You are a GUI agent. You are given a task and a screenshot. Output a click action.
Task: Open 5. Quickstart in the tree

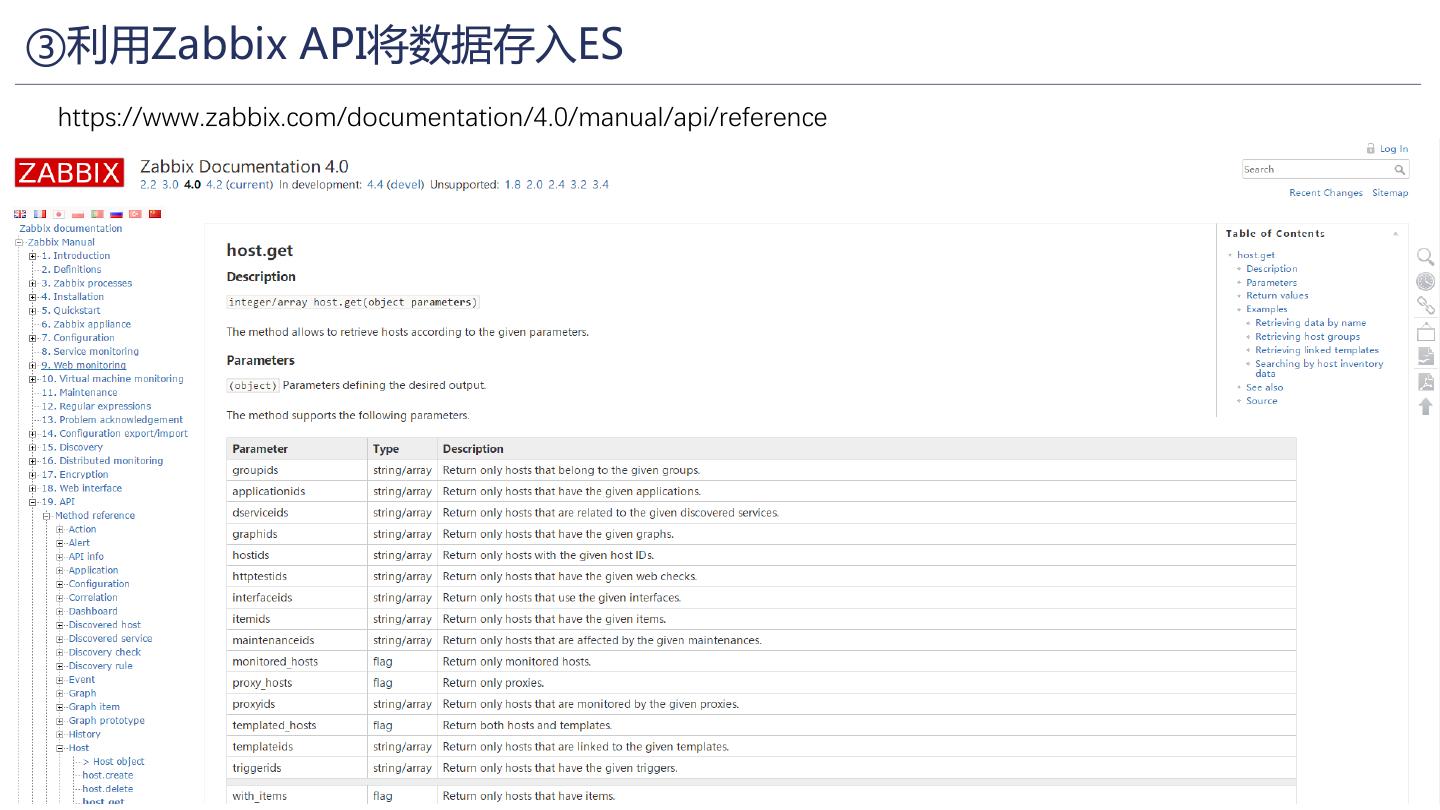click(71, 311)
